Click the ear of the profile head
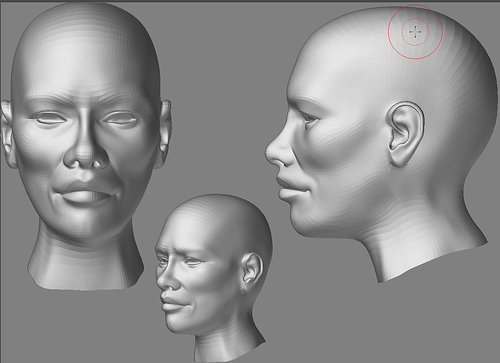Image resolution: width=500 pixels, height=363 pixels. [404, 134]
